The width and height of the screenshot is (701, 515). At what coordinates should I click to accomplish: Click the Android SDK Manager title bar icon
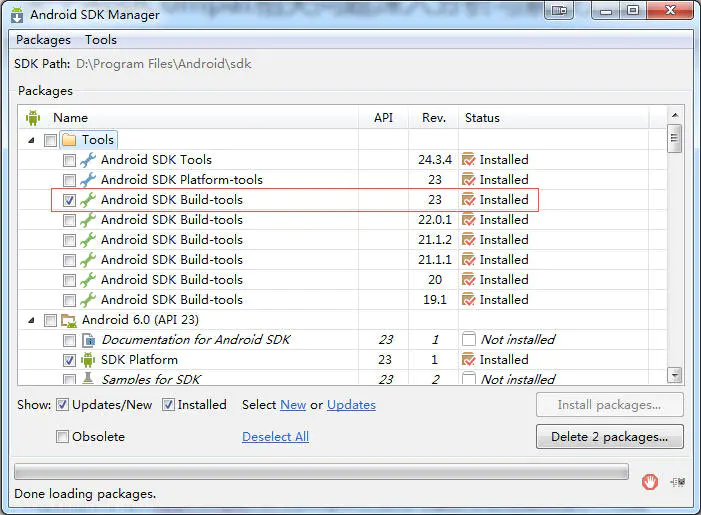point(17,15)
